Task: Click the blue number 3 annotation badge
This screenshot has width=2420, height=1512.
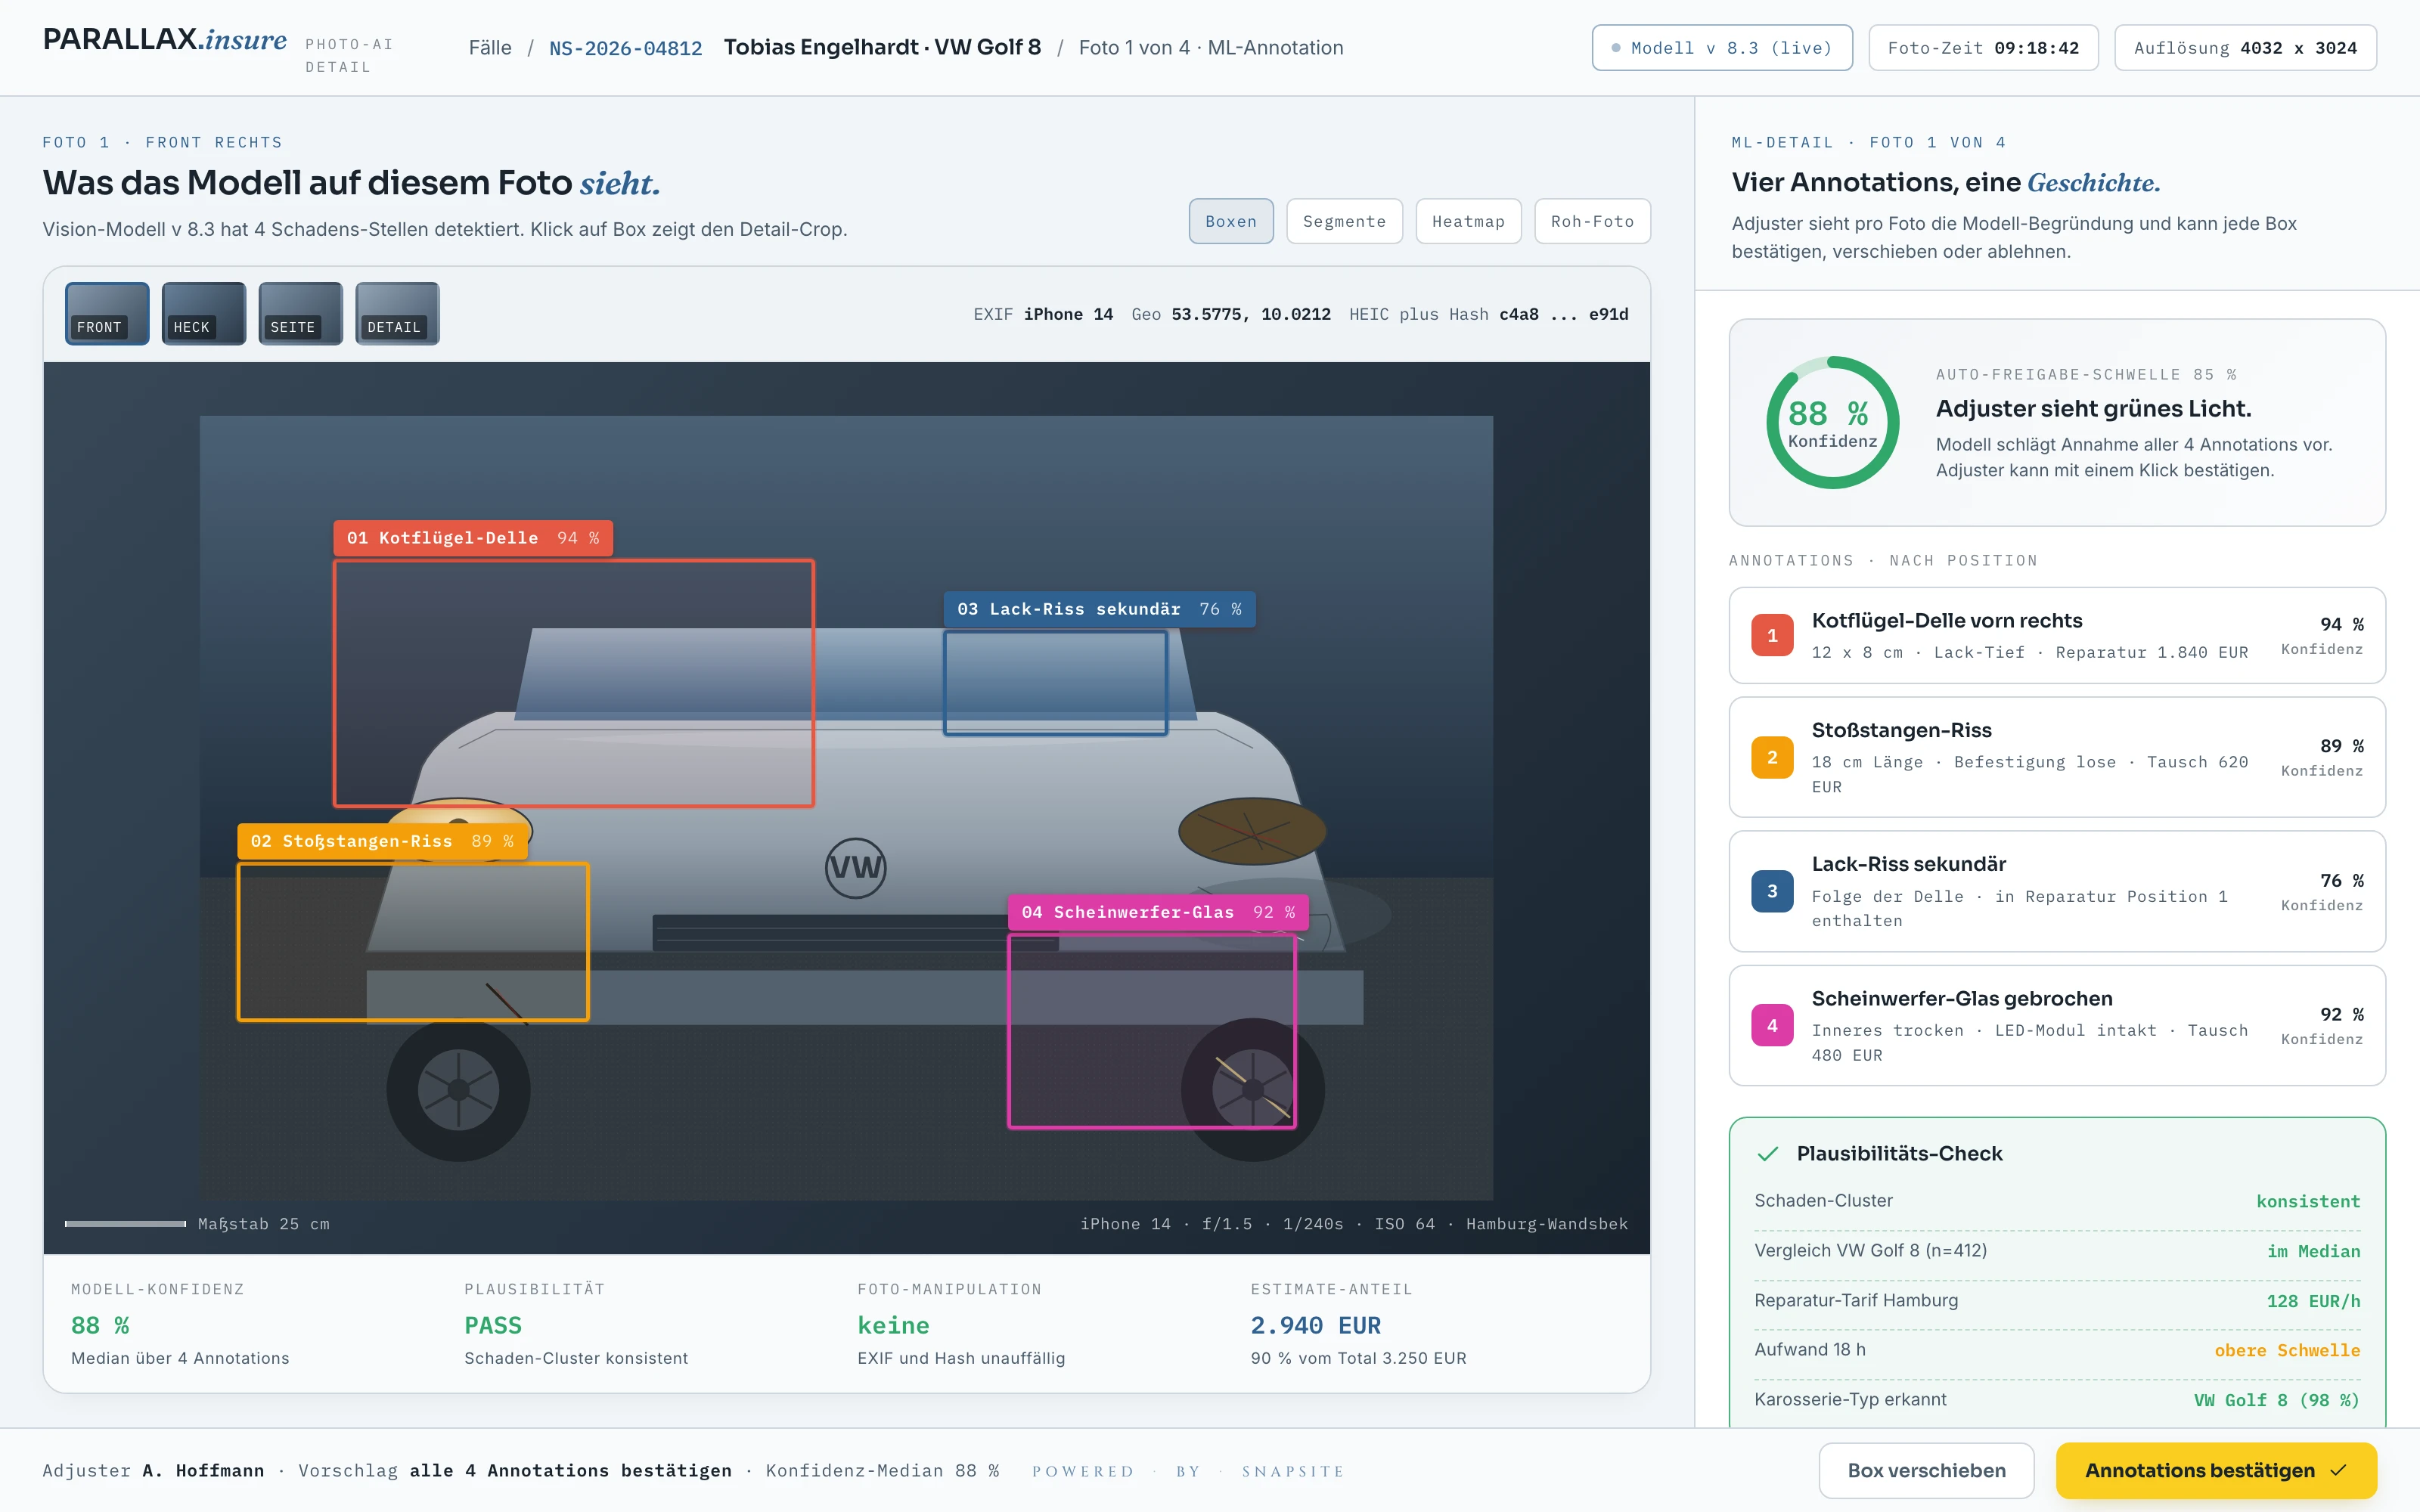Action: tap(1772, 891)
